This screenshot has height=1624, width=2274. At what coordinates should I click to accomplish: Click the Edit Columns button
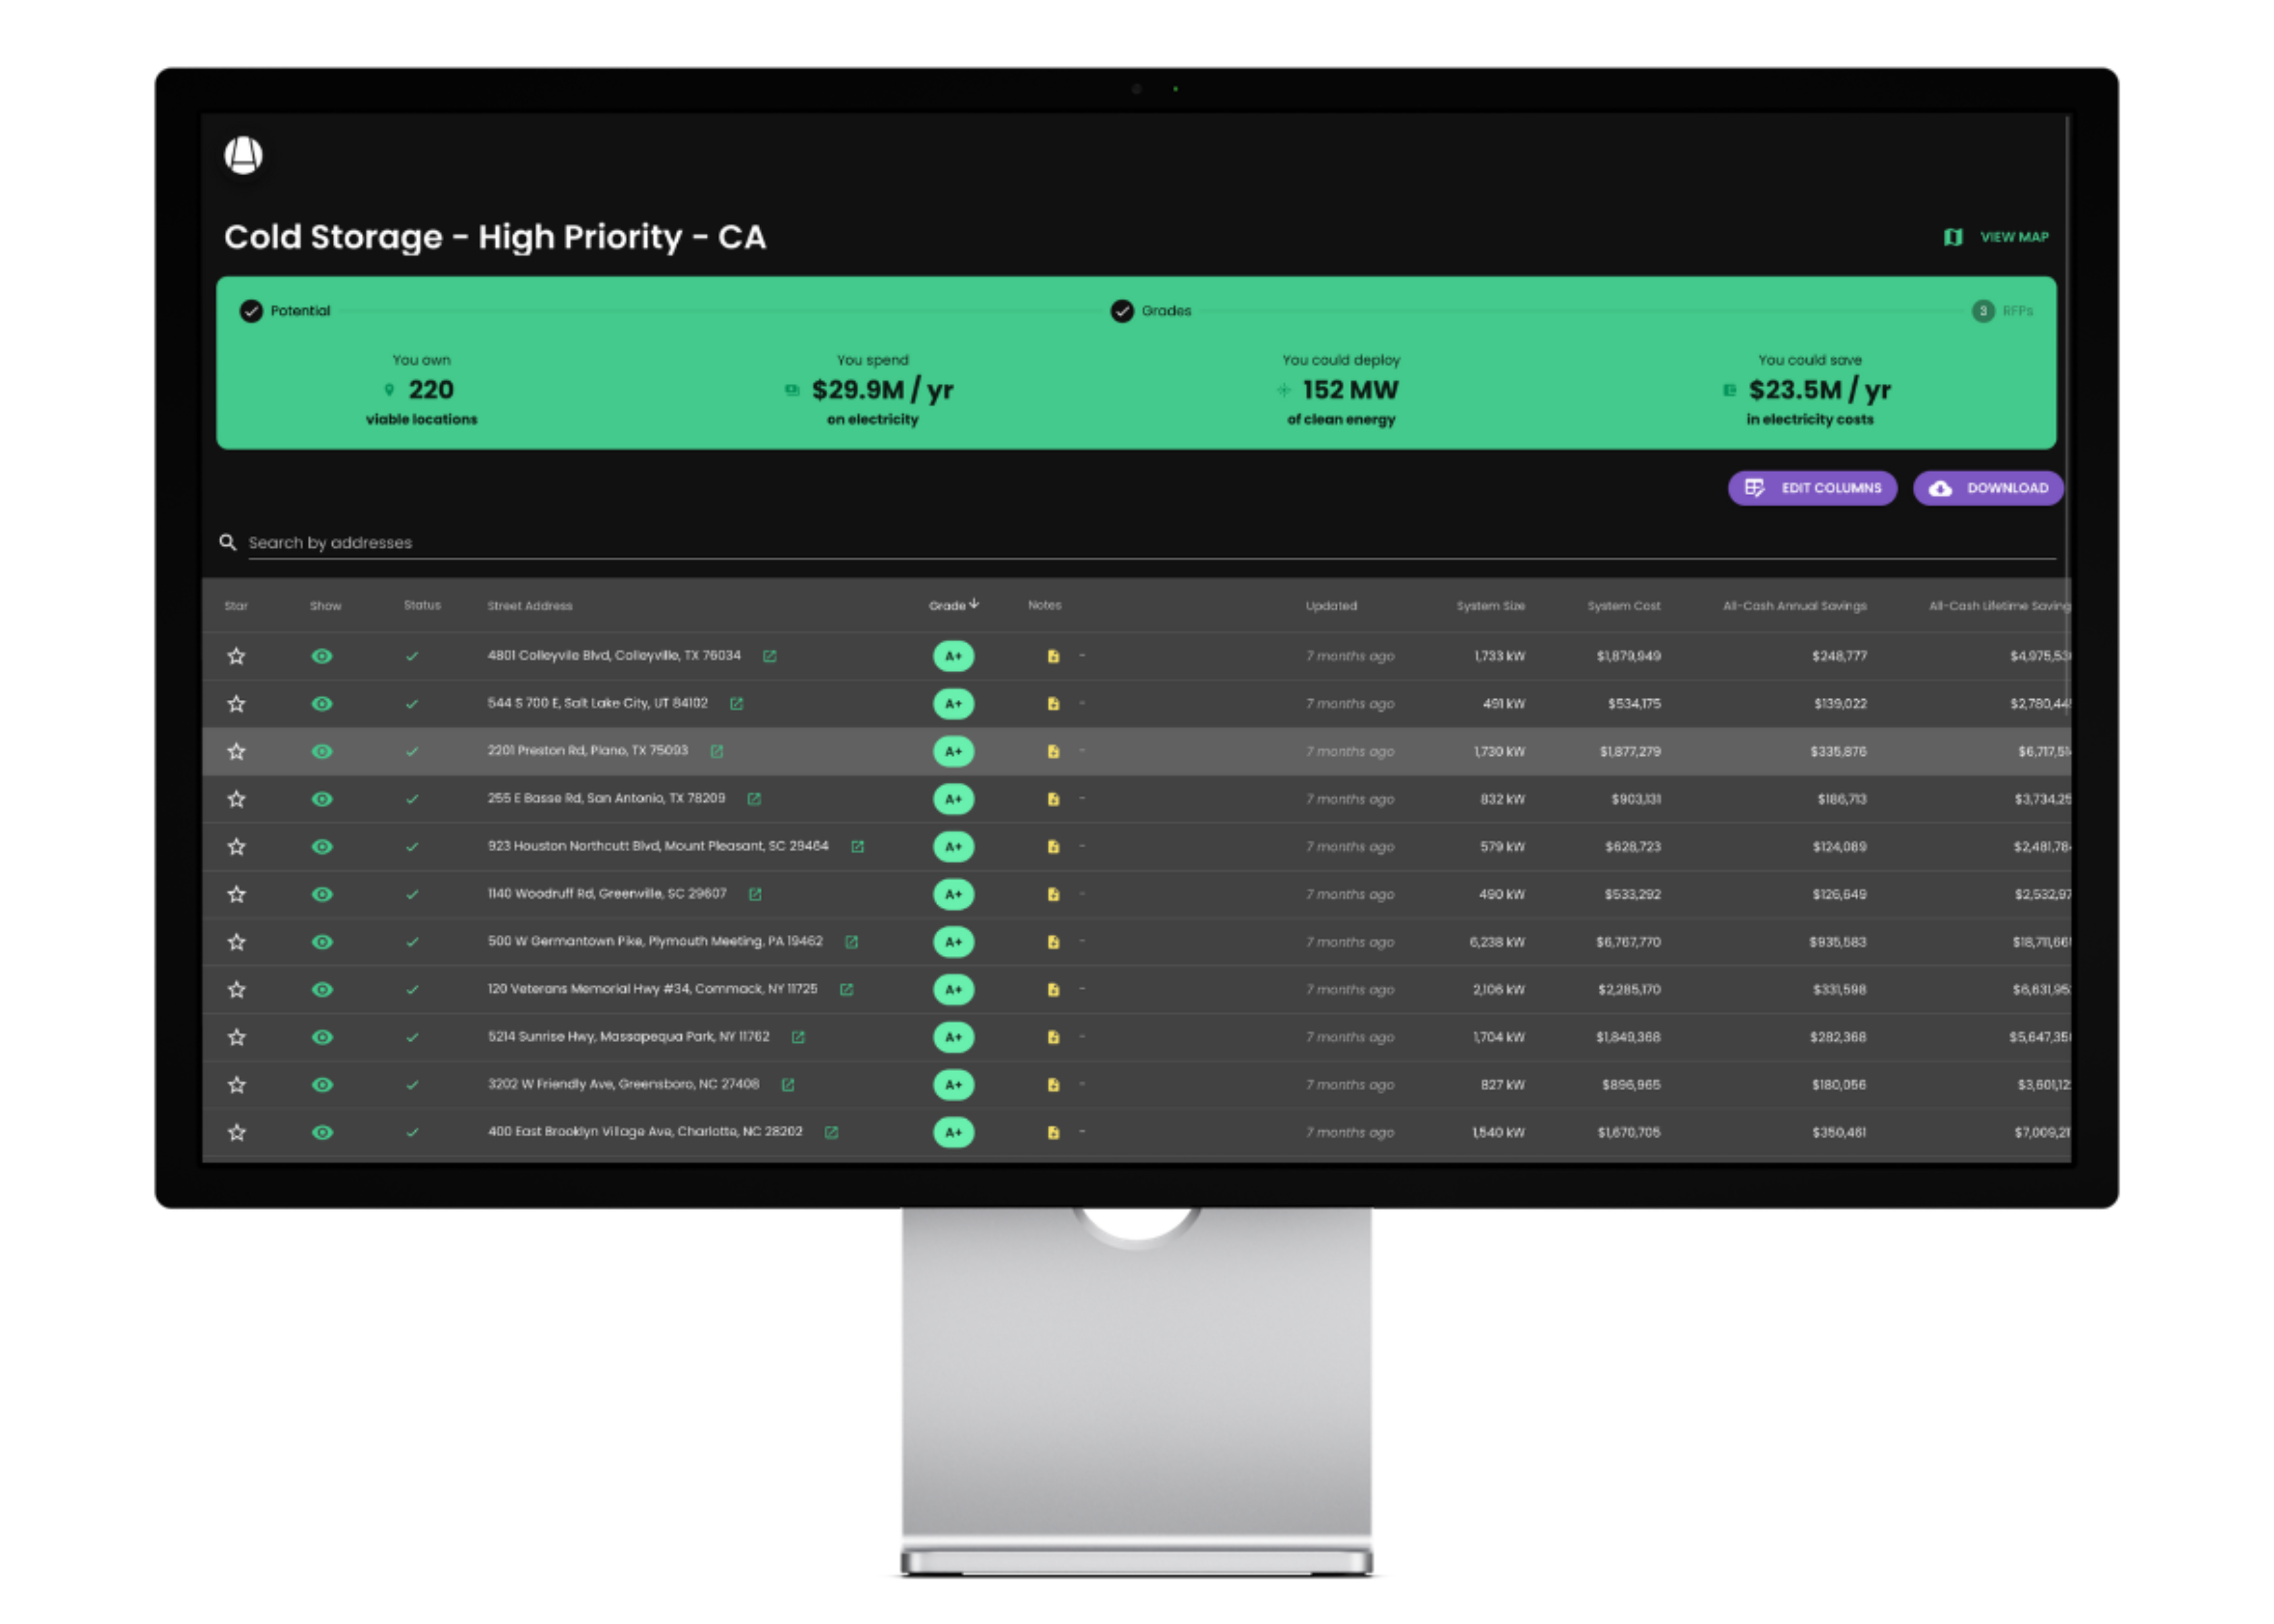[1812, 488]
